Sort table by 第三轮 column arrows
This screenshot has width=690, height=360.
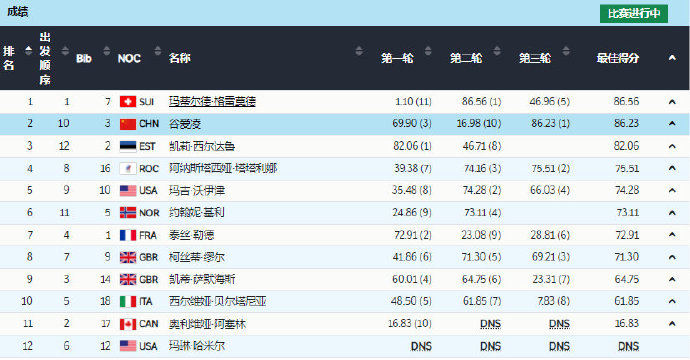(x=566, y=51)
